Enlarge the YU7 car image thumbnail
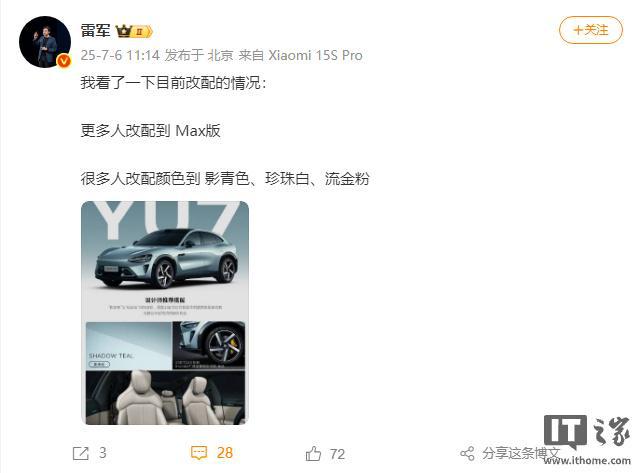Viewport: 641px width, 473px height. pyautogui.click(x=165, y=313)
